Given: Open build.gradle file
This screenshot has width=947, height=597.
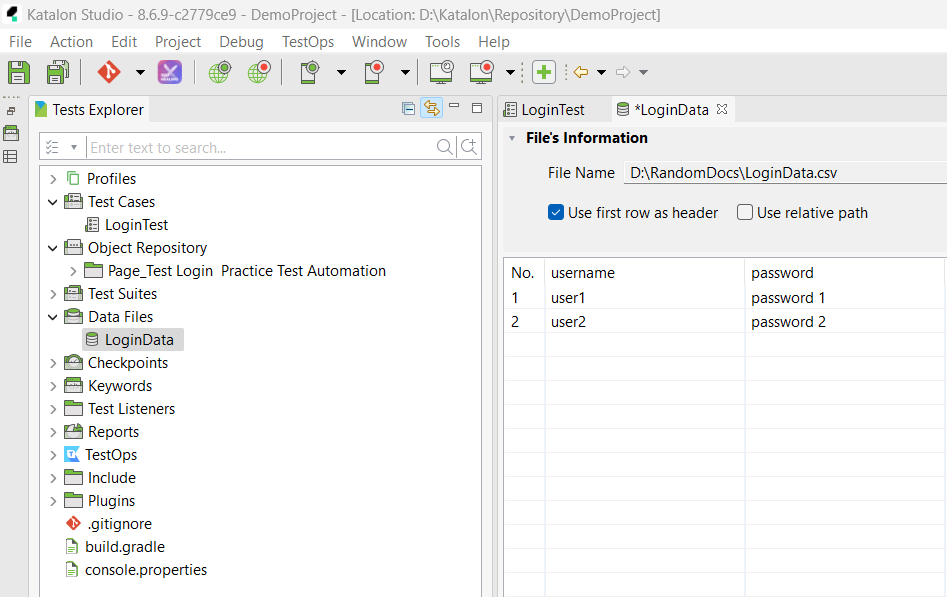Looking at the screenshot, I should tap(125, 547).
